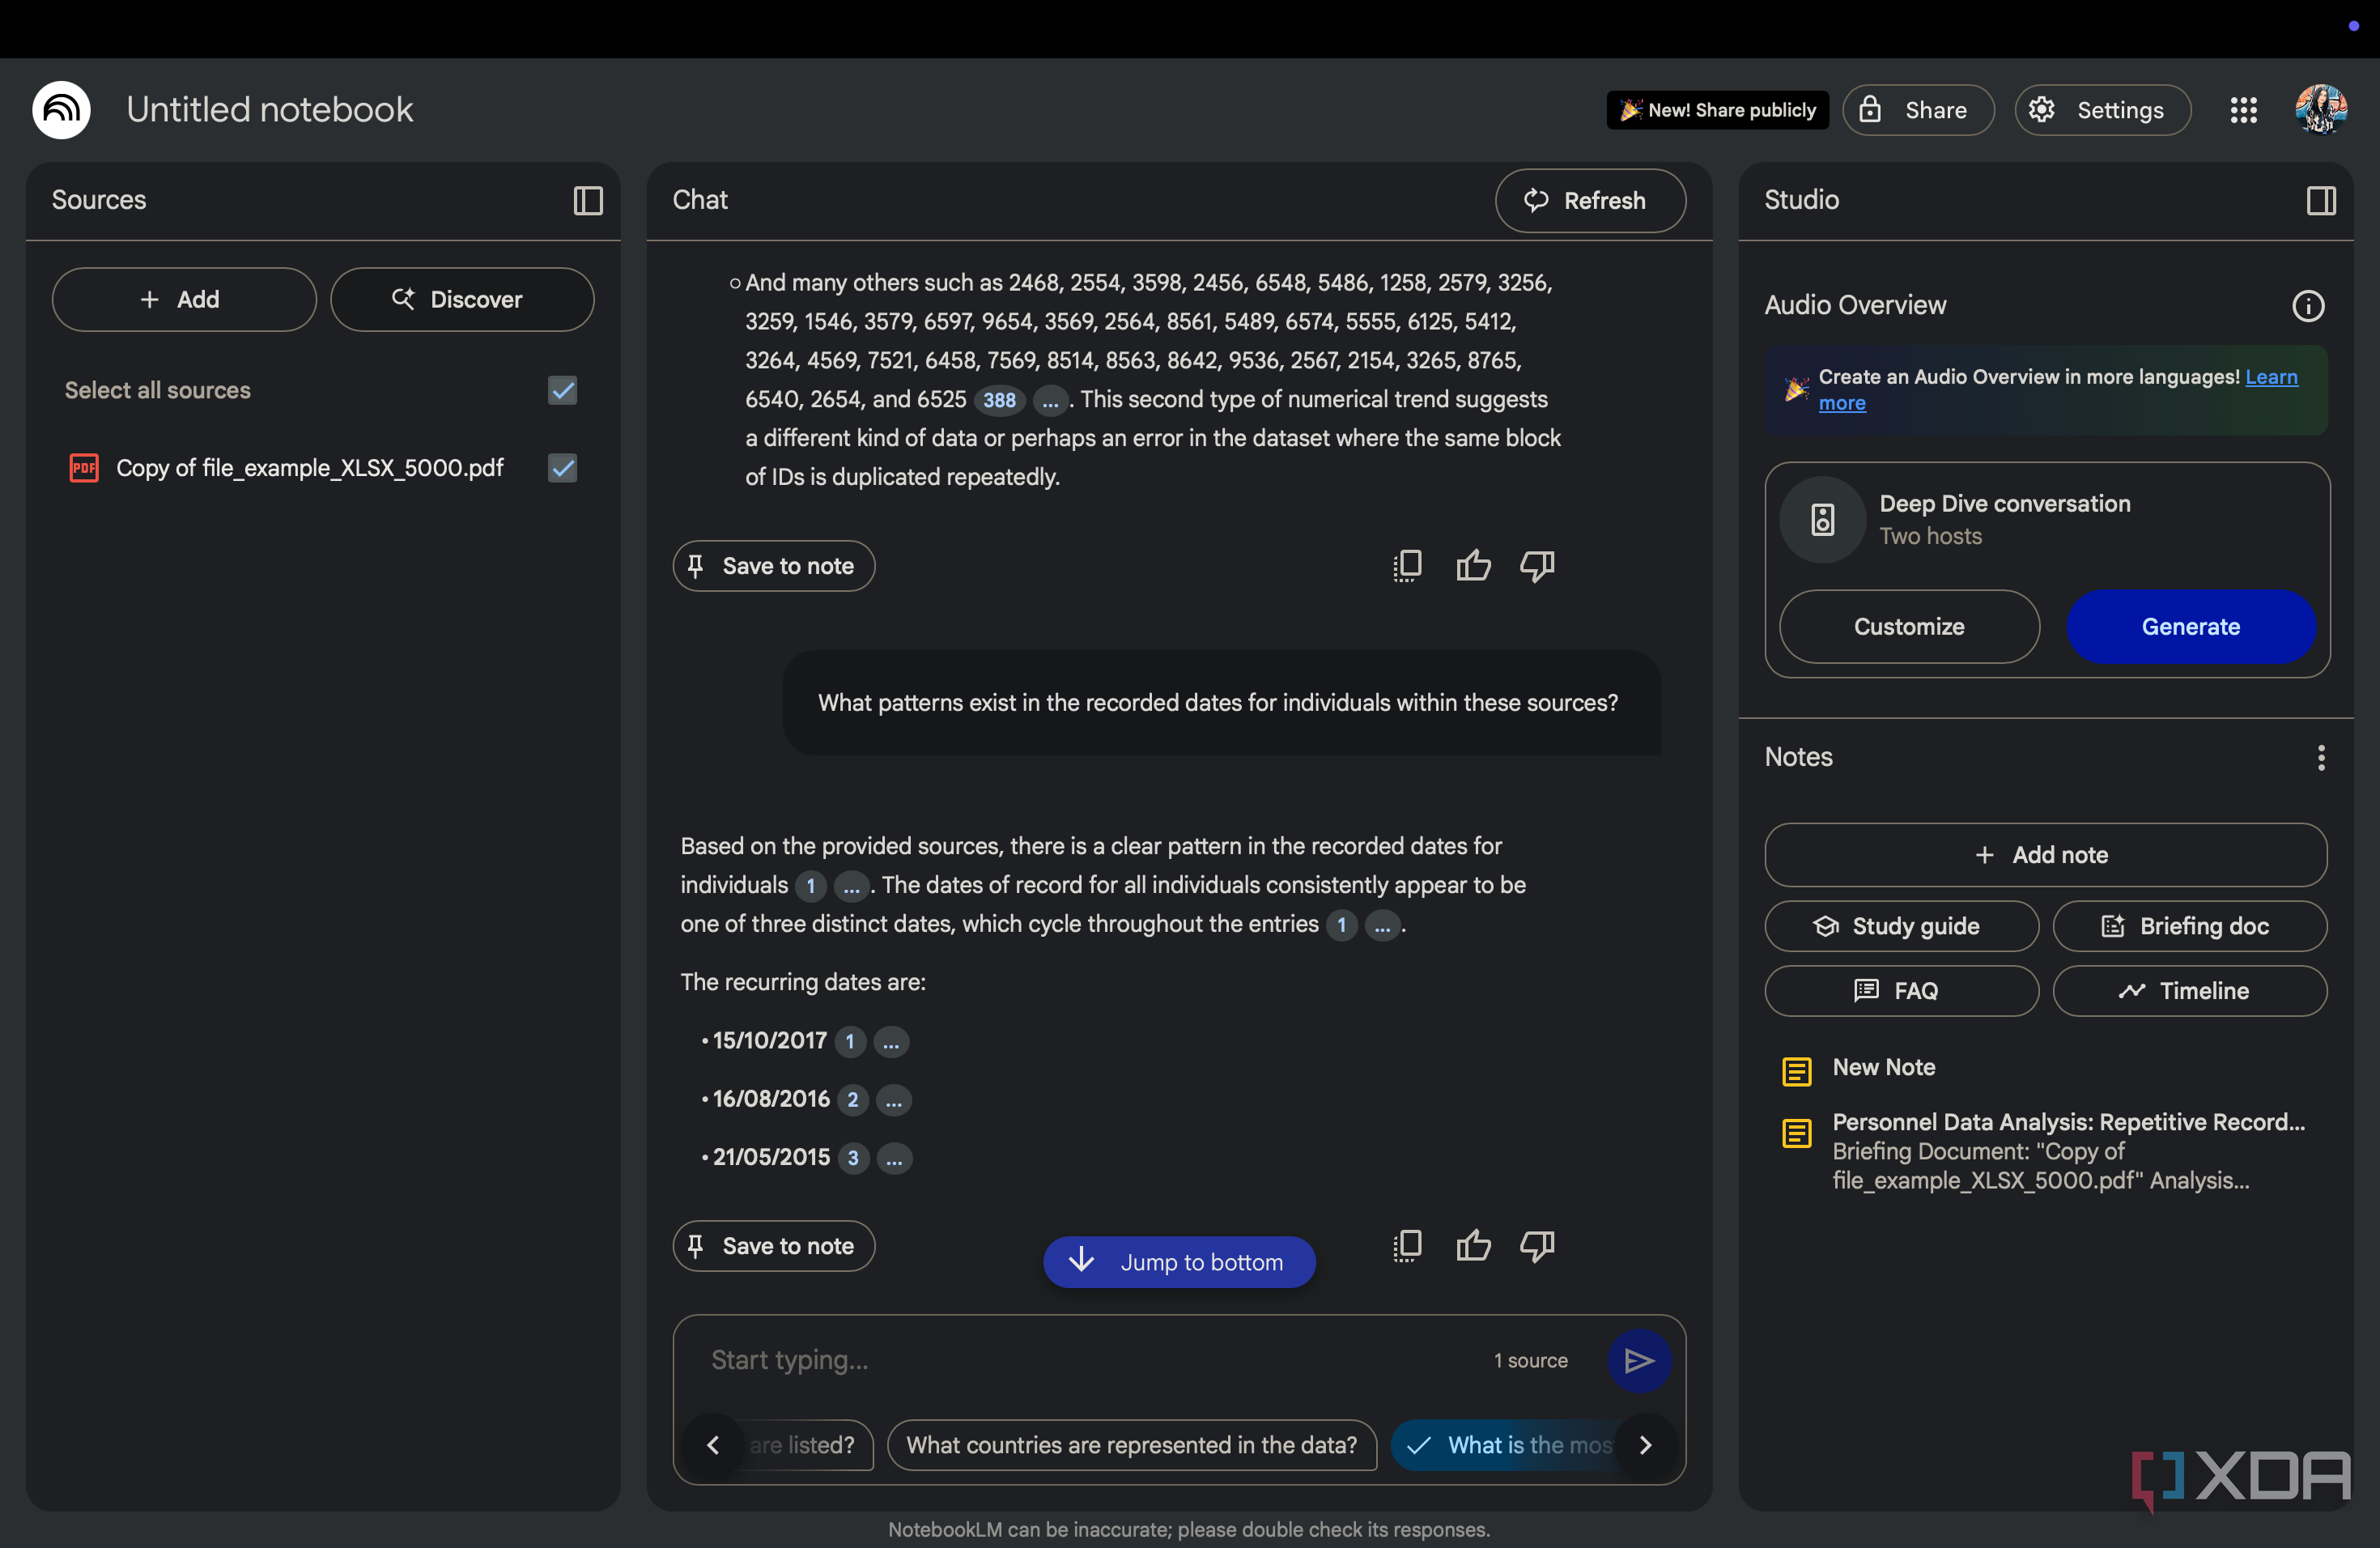2380x1548 pixels.
Task: Open Settings menu
Action: [2102, 110]
